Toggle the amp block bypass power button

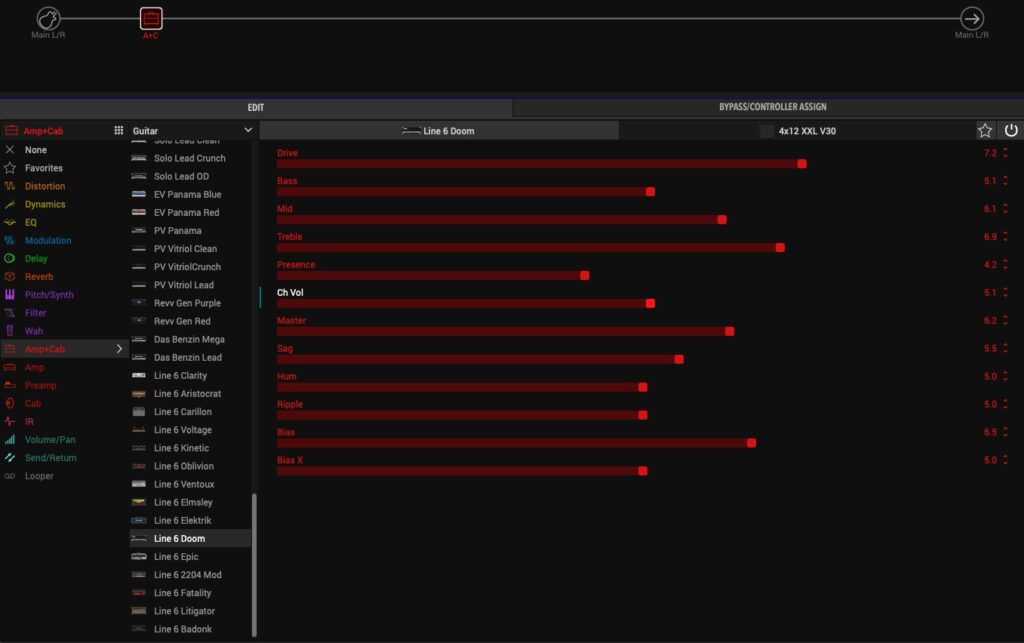1011,130
